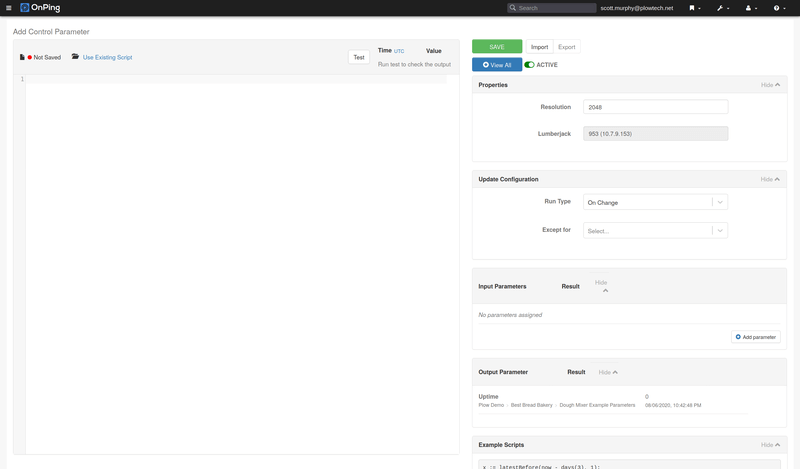This screenshot has width=800, height=469.
Task: Open the Except for select dropdown
Action: [x=655, y=231]
